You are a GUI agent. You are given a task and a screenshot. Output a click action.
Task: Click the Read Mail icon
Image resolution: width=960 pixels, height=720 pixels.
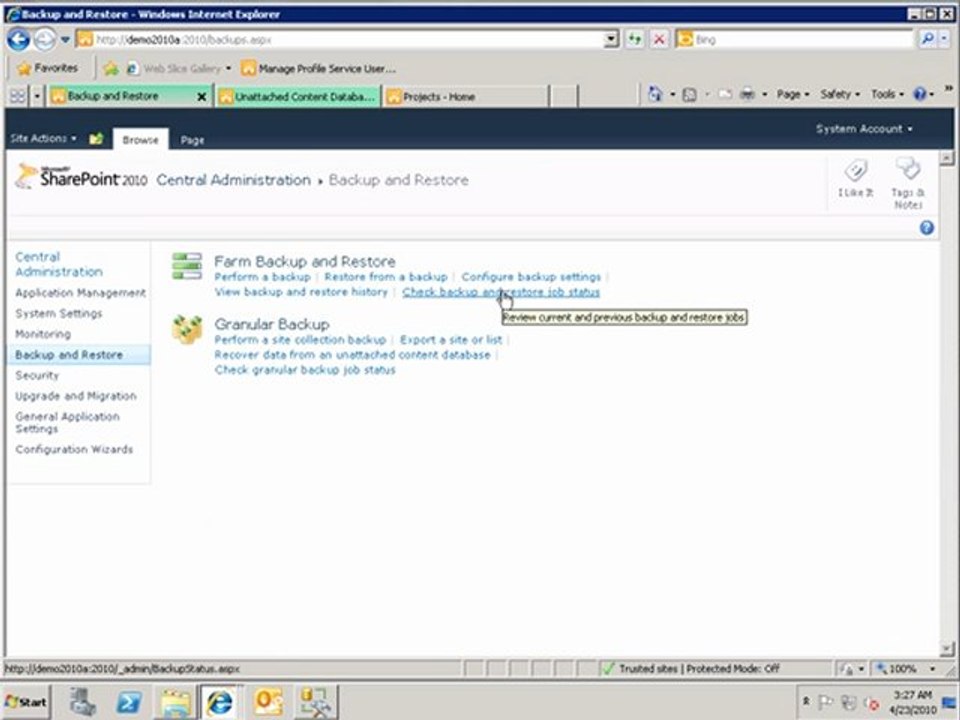coord(725,94)
